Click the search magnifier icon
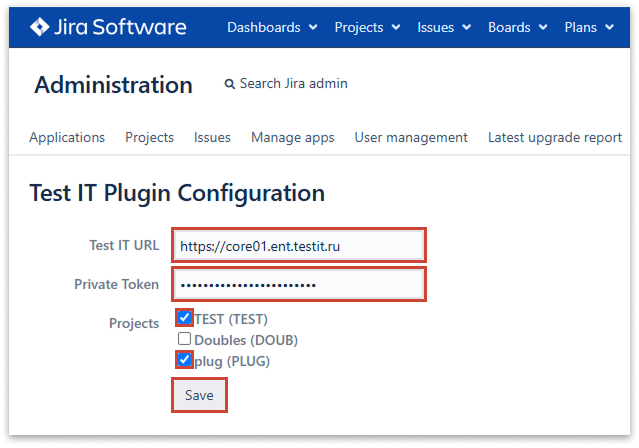The width and height of the screenshot is (639, 448). [230, 84]
